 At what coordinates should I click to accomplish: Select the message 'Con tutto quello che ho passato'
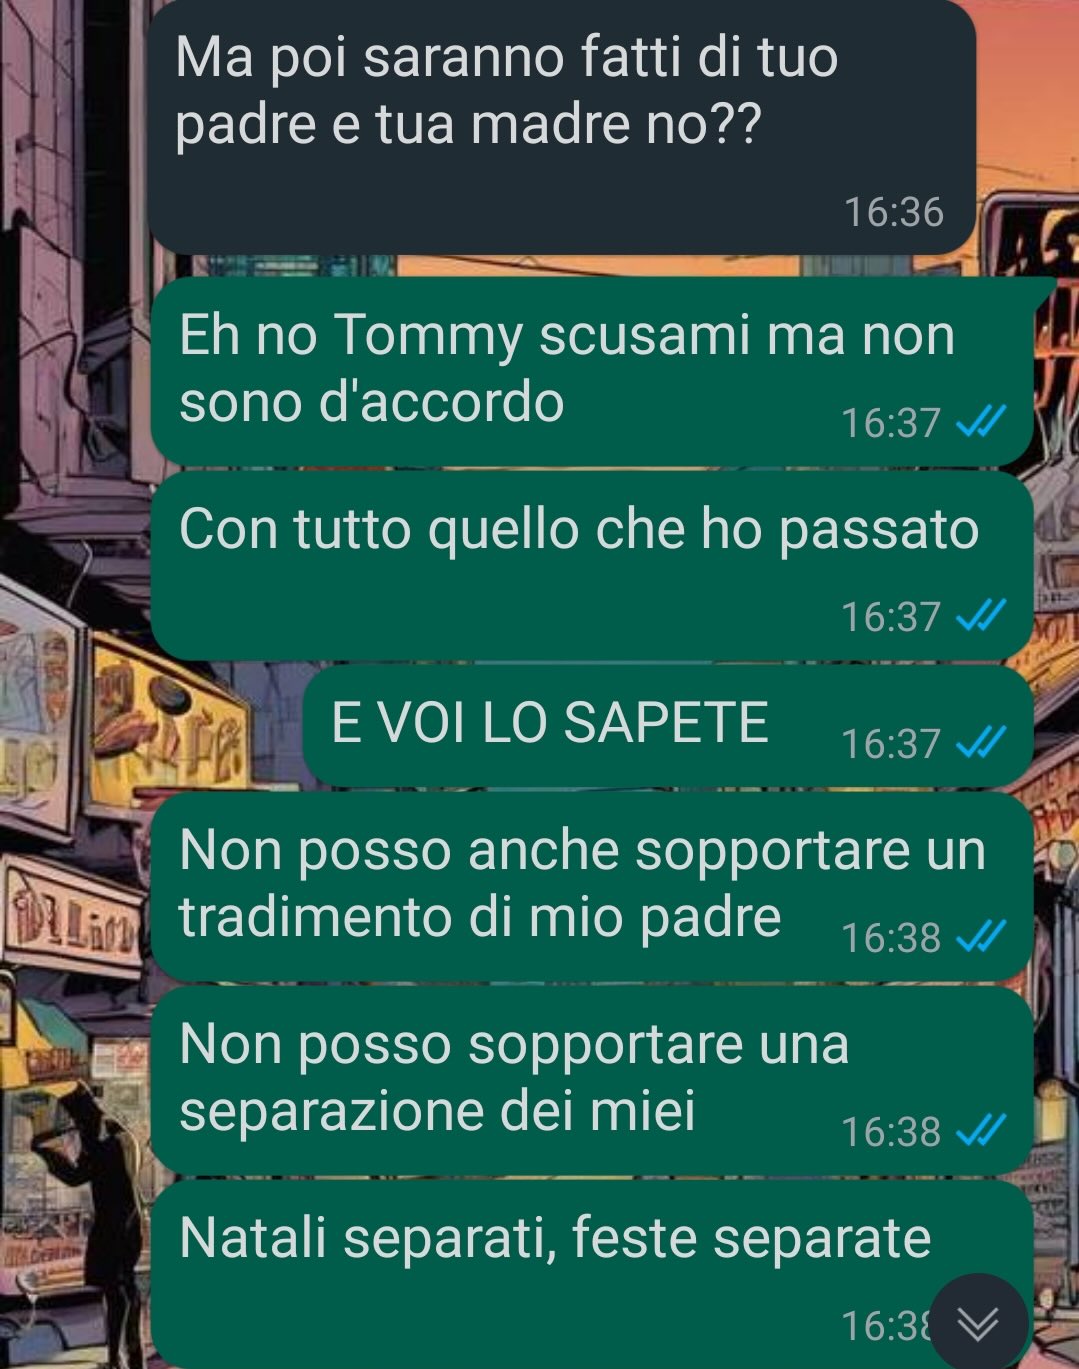tap(591, 566)
